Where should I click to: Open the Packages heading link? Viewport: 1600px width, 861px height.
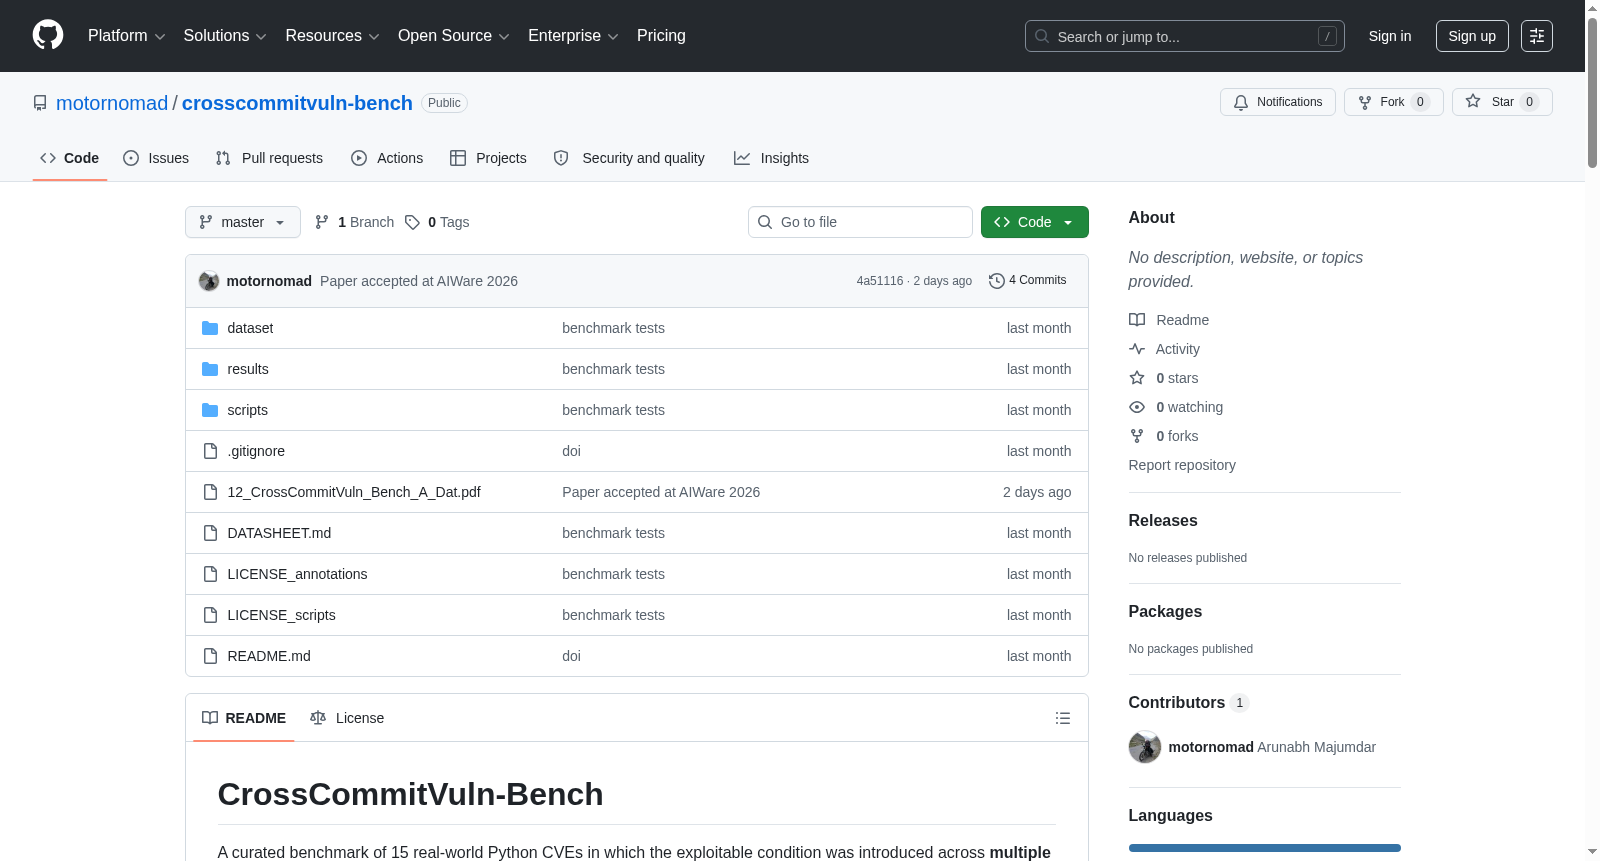click(1165, 611)
